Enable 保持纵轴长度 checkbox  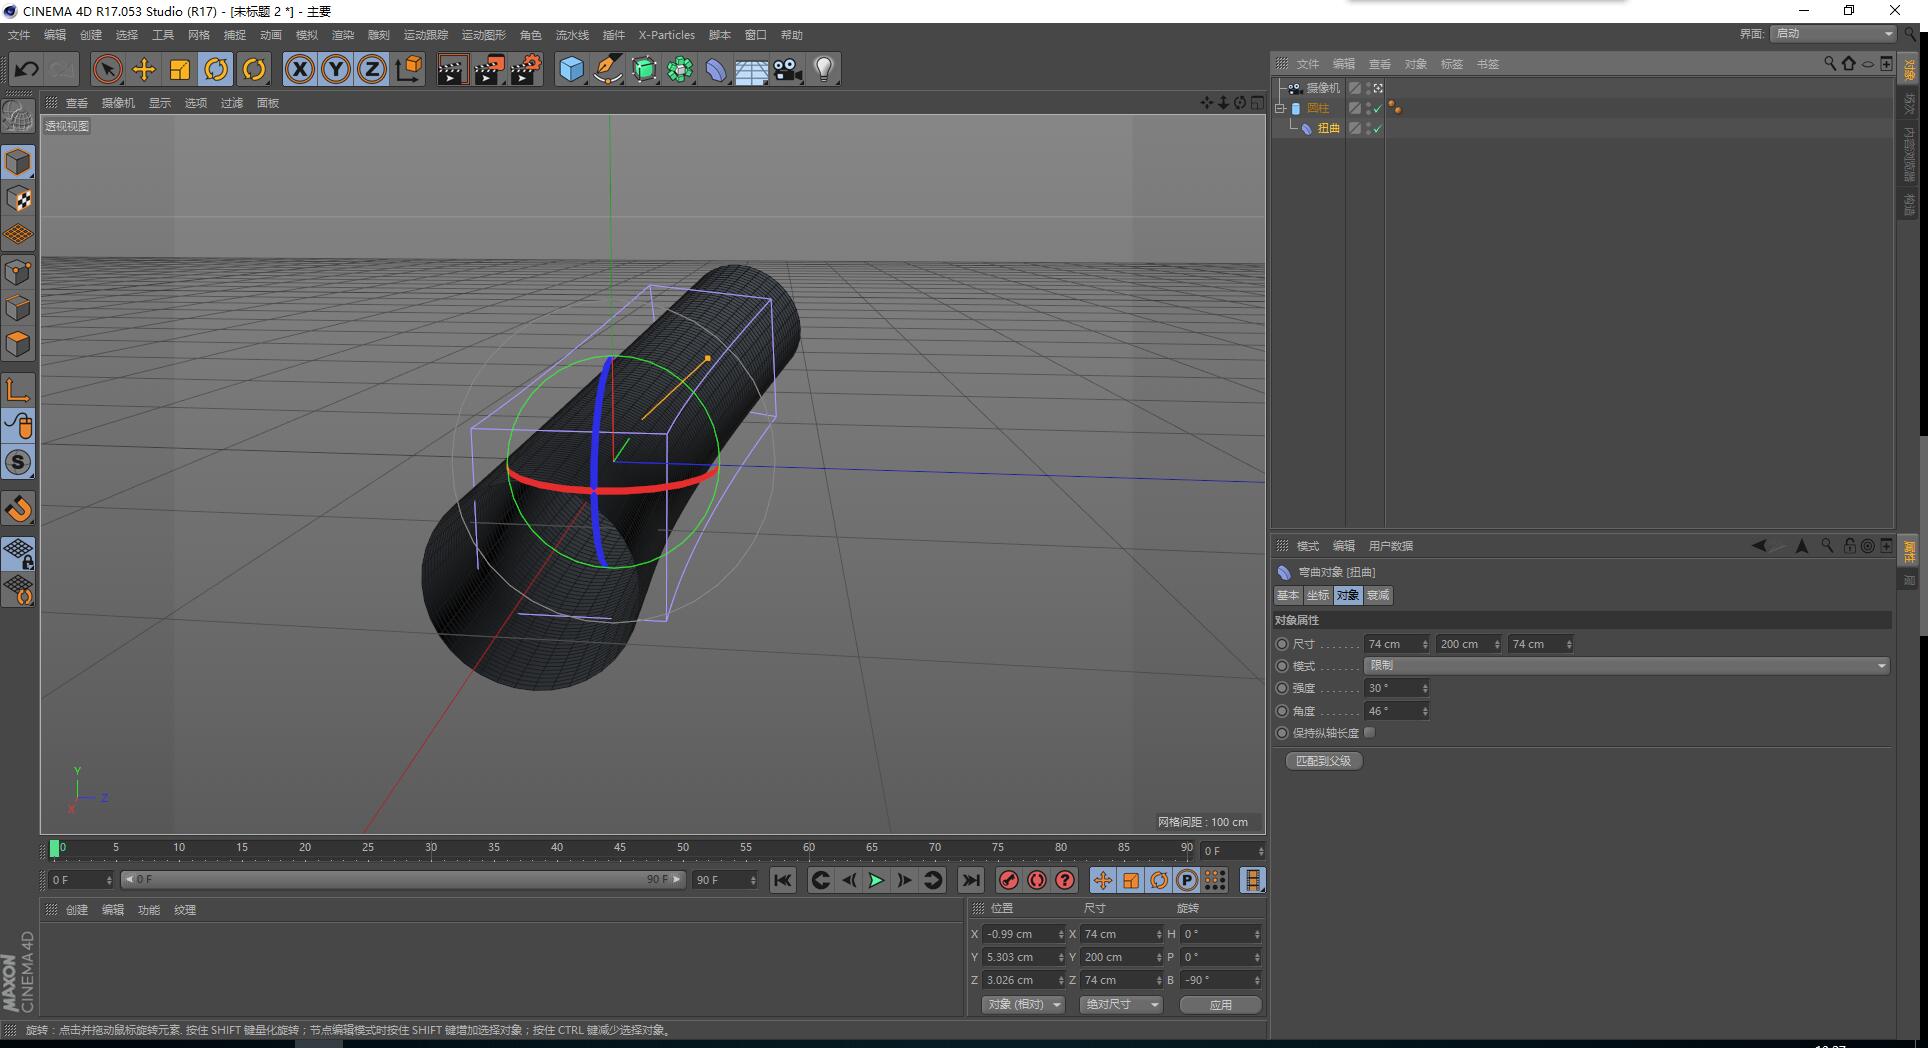point(1370,733)
